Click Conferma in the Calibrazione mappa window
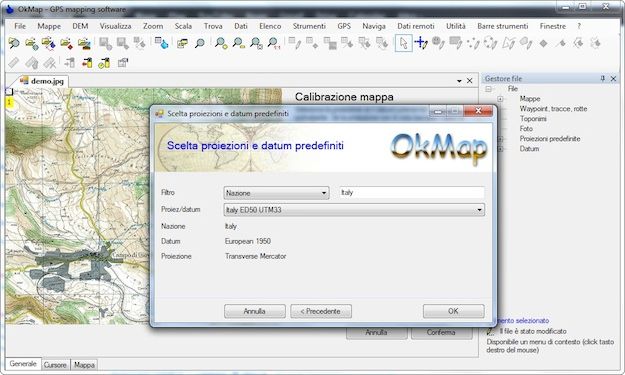This screenshot has height=375, width=625. pyautogui.click(x=441, y=332)
